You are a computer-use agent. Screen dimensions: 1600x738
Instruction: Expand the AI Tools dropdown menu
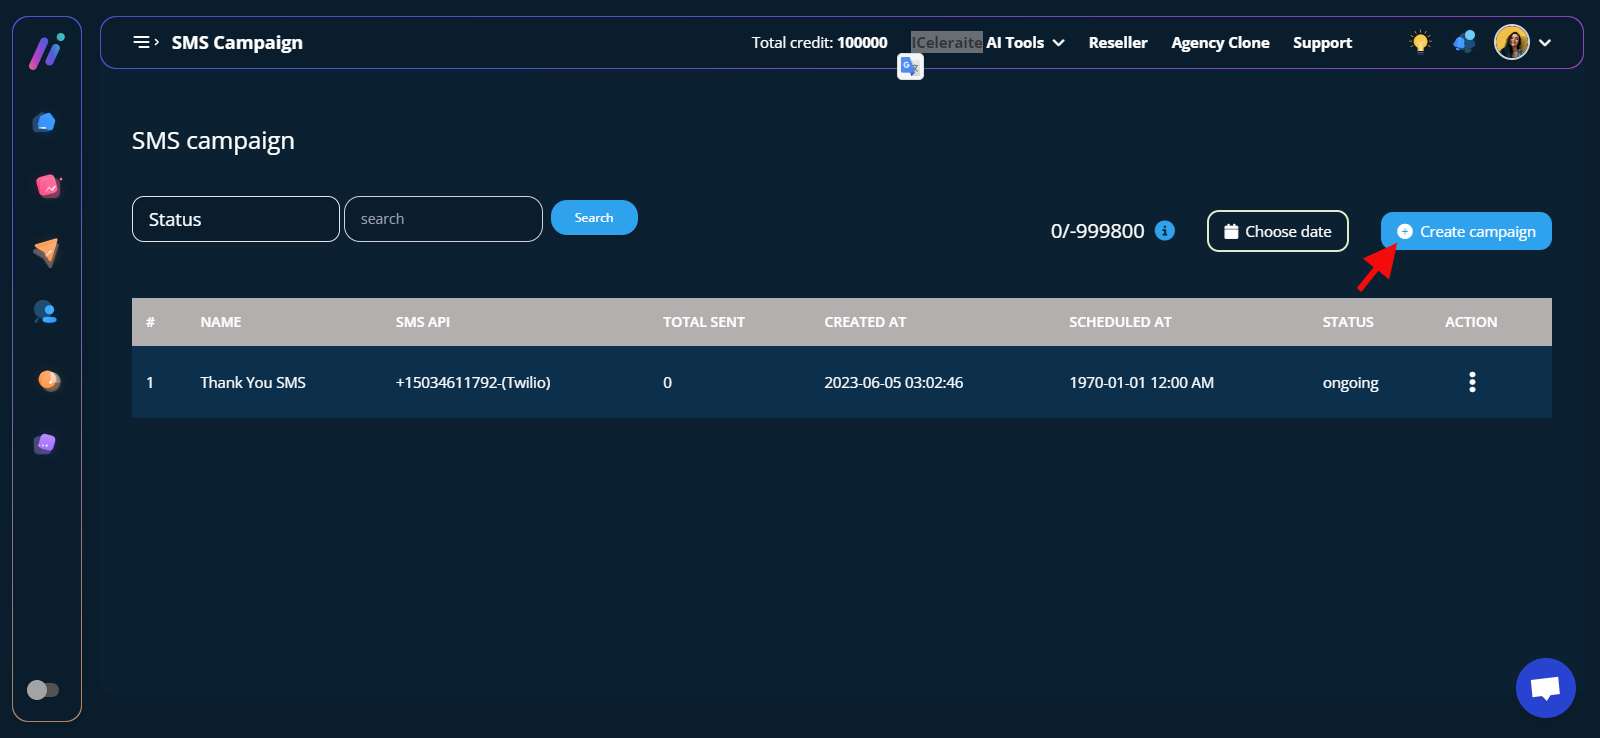(1025, 43)
